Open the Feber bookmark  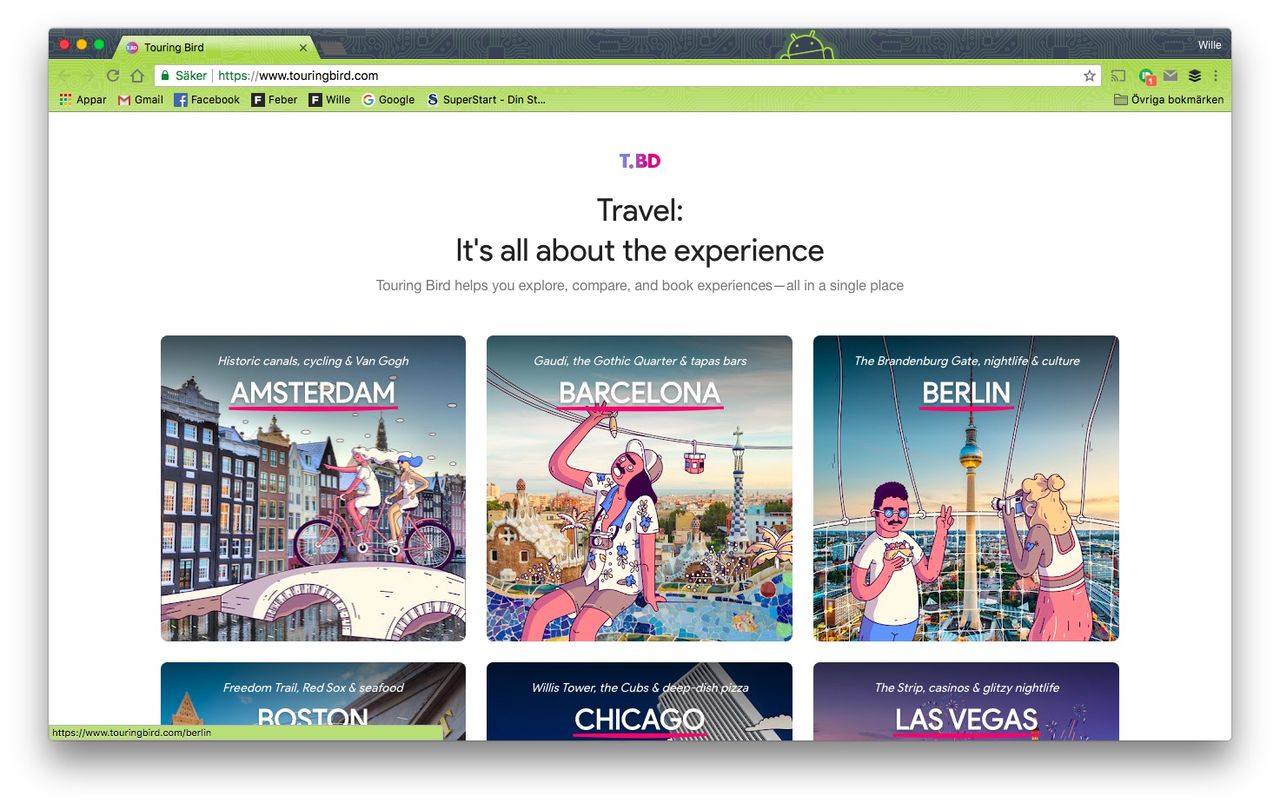coord(275,100)
